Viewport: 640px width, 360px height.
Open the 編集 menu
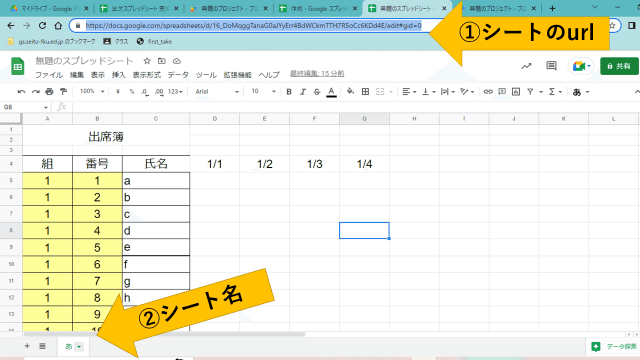pos(77,75)
